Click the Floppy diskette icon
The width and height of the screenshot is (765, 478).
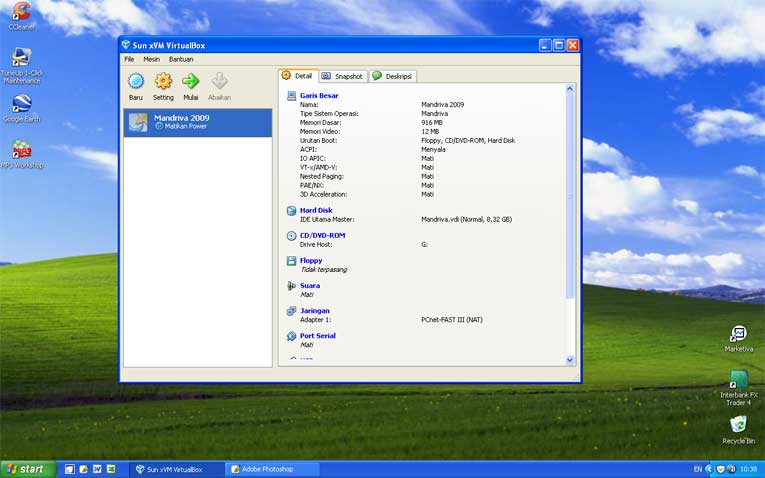click(291, 260)
